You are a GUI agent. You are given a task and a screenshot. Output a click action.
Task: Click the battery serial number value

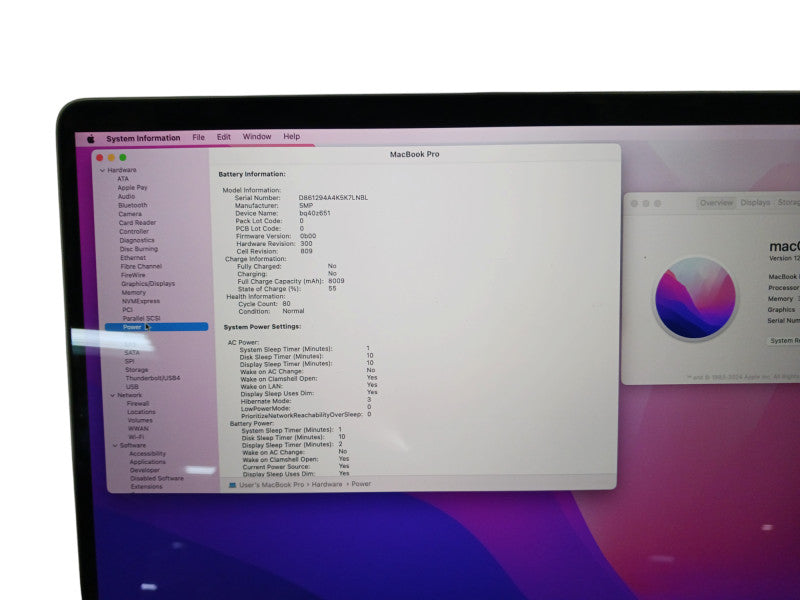click(333, 197)
